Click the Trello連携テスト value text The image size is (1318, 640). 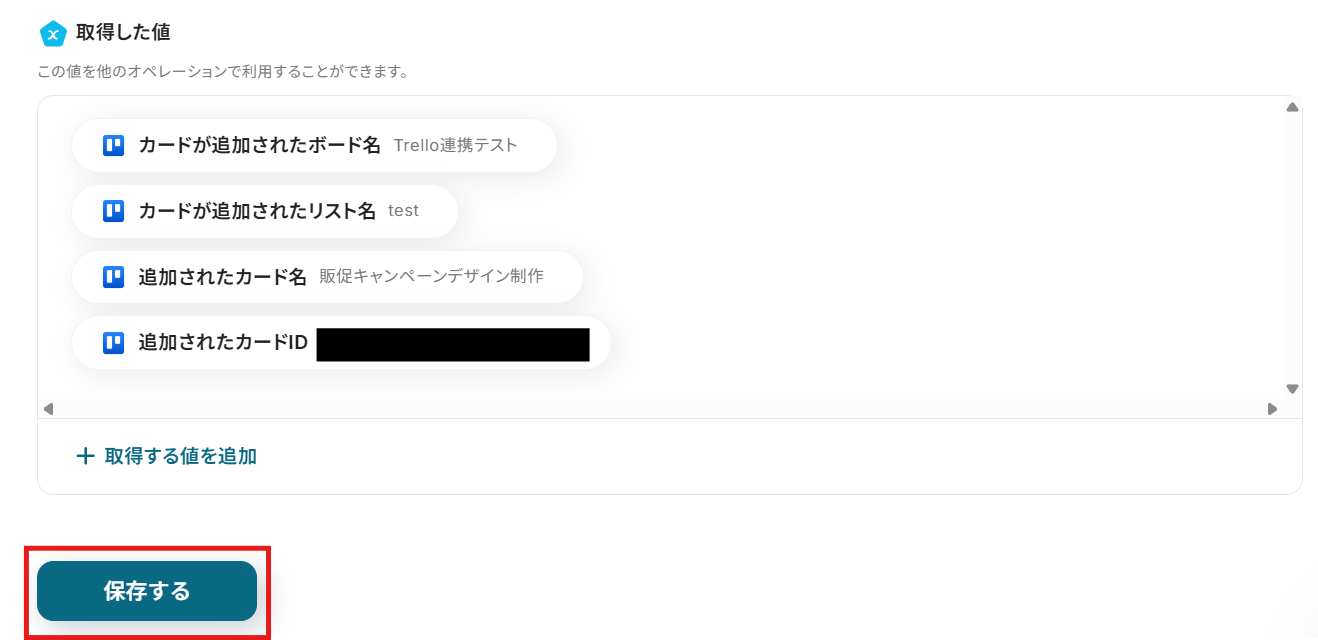pyautogui.click(x=456, y=145)
